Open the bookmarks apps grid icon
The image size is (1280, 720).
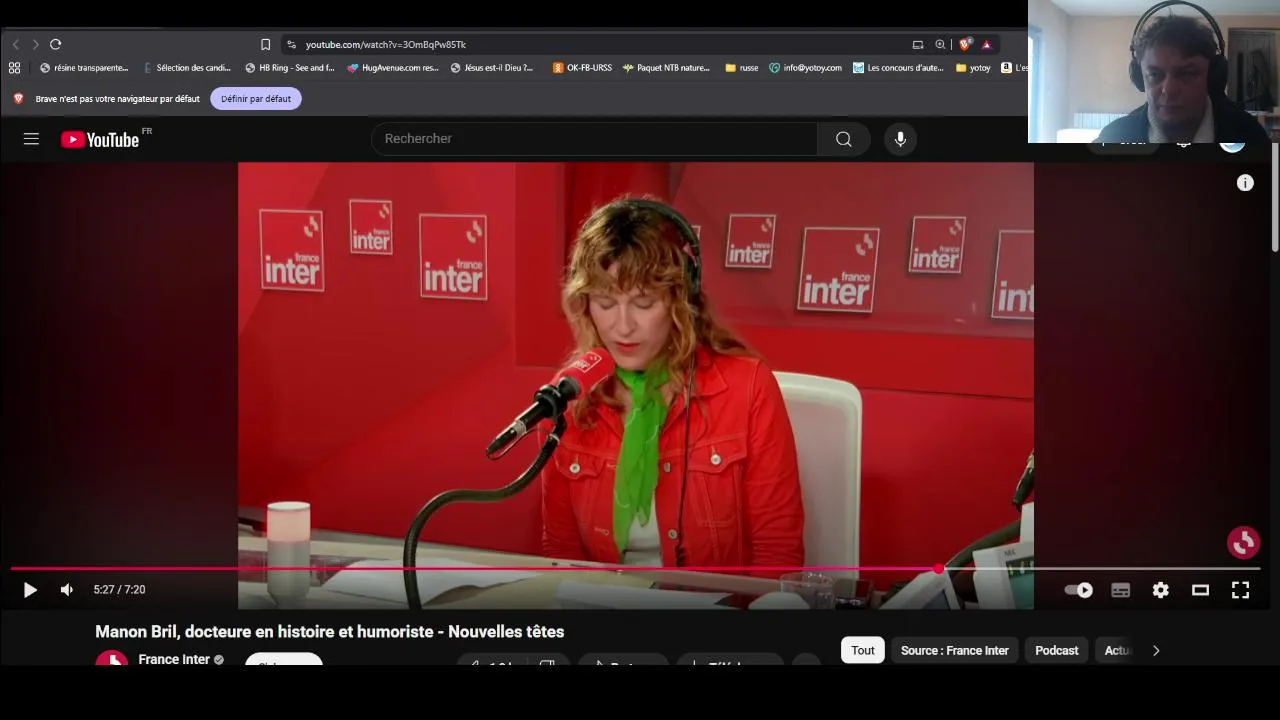tap(14, 68)
